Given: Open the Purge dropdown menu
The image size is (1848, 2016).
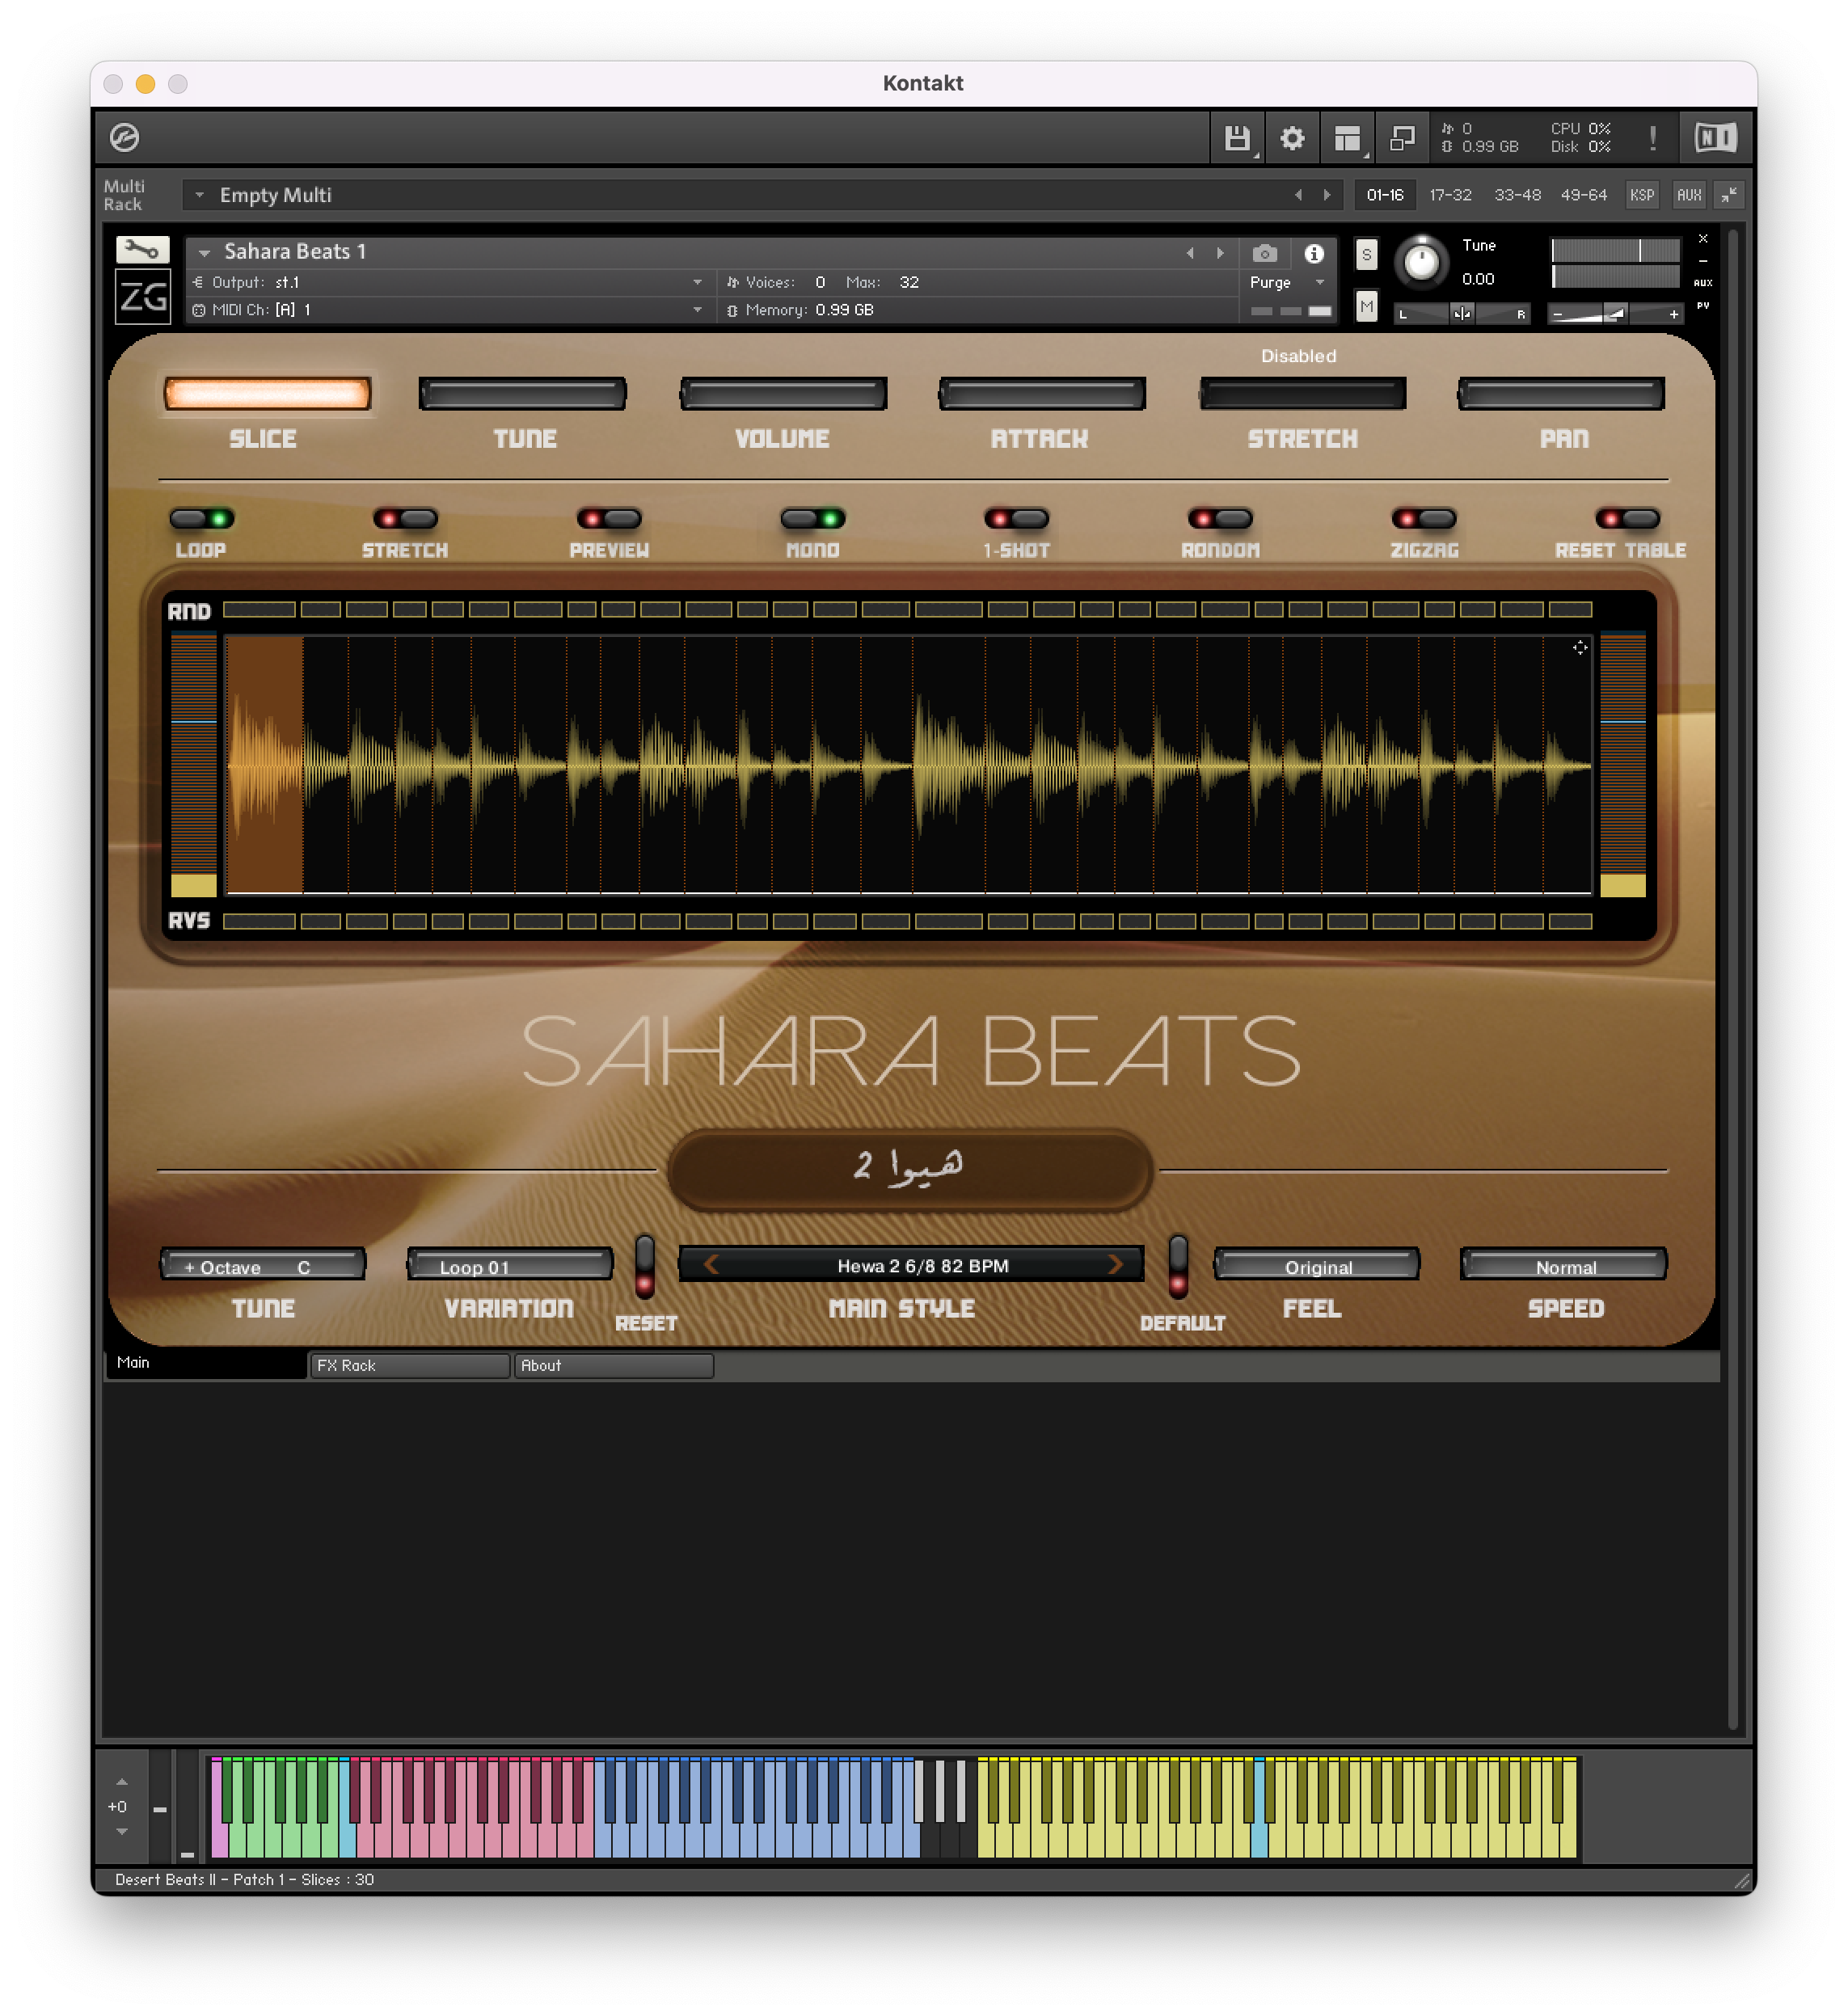Looking at the screenshot, I should click(x=1287, y=282).
